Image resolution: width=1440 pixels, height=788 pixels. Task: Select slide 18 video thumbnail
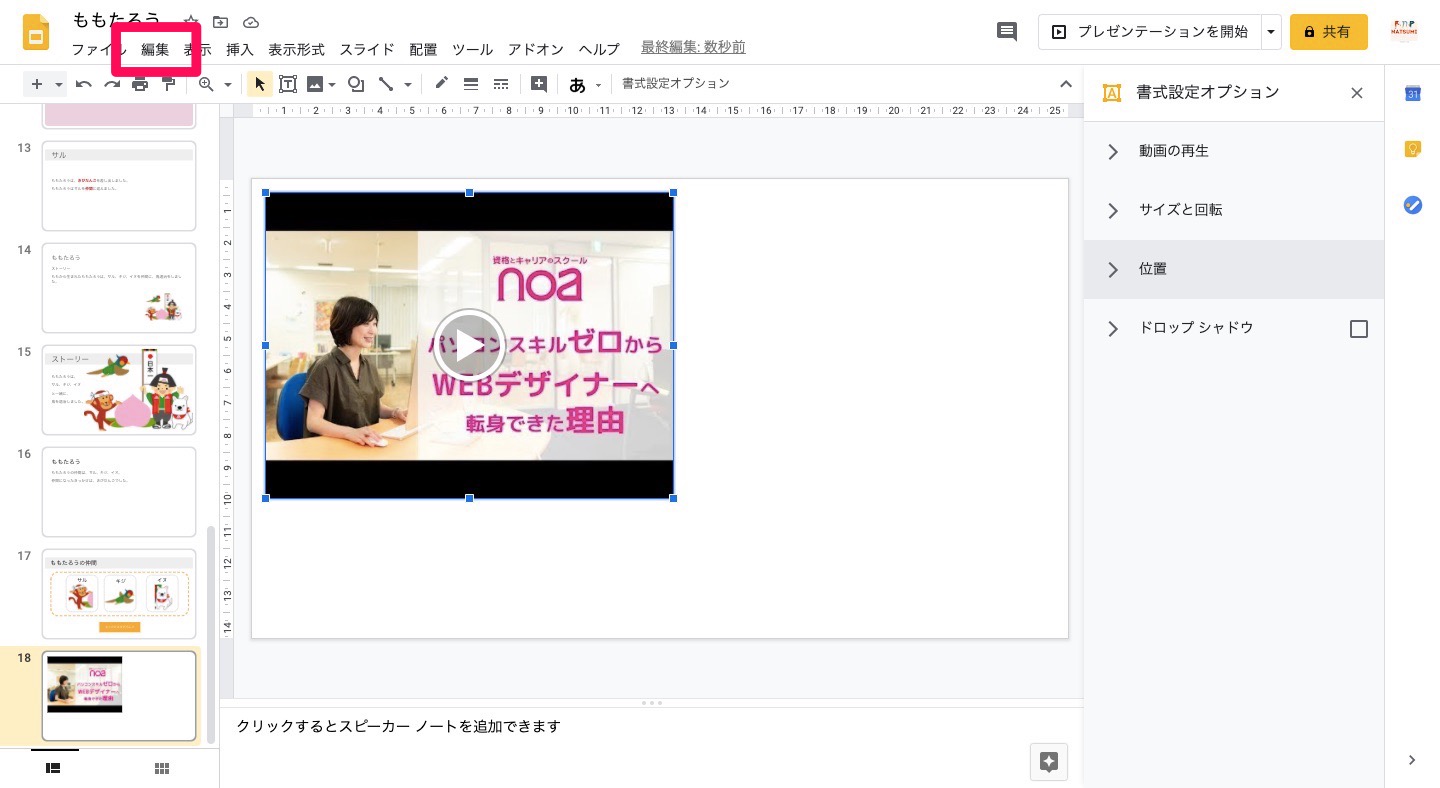coord(119,696)
